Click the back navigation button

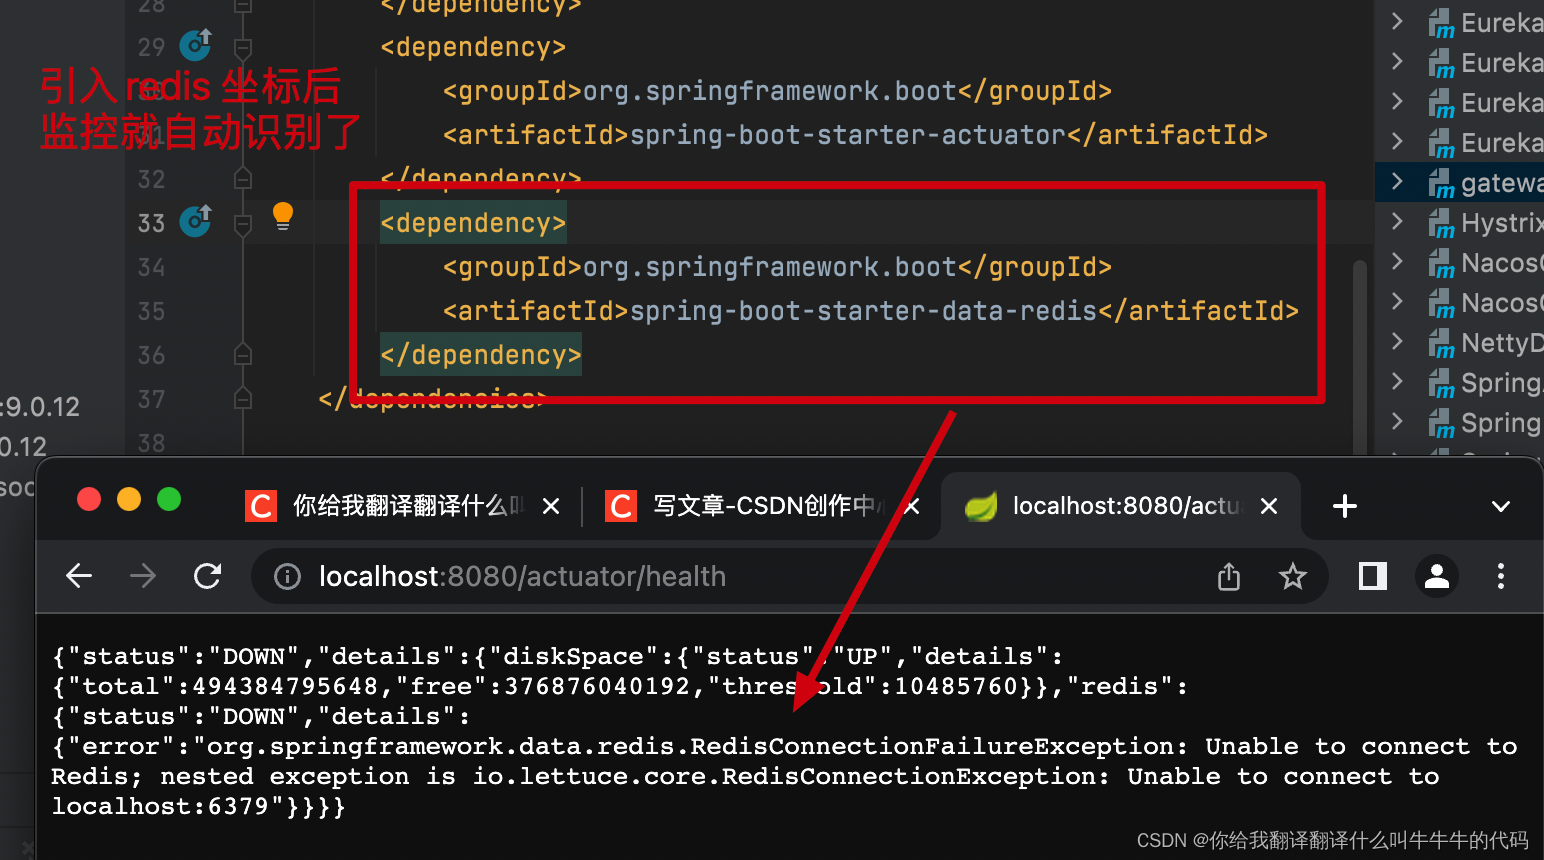79,576
